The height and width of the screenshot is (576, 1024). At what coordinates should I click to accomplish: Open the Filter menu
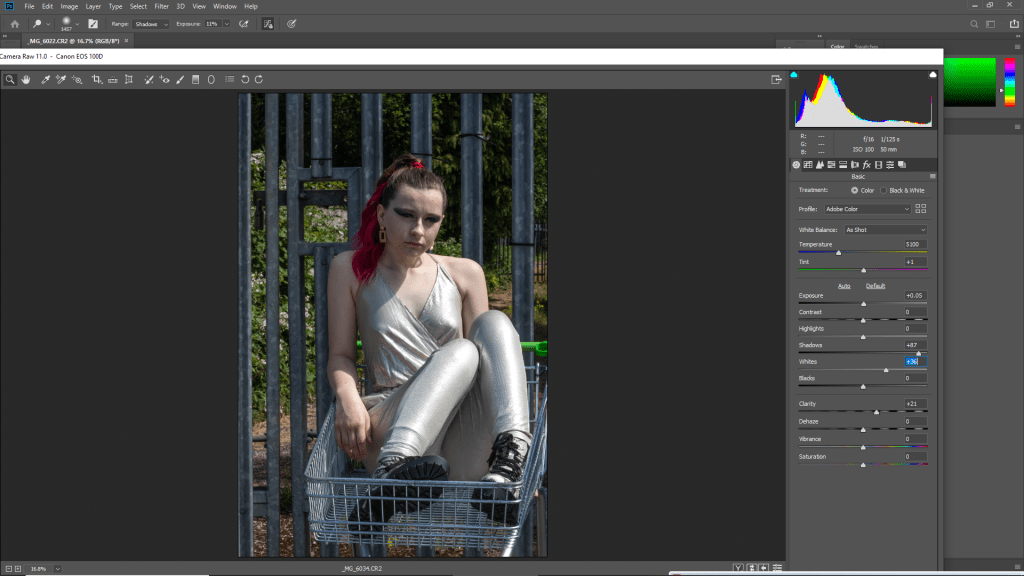[161, 6]
